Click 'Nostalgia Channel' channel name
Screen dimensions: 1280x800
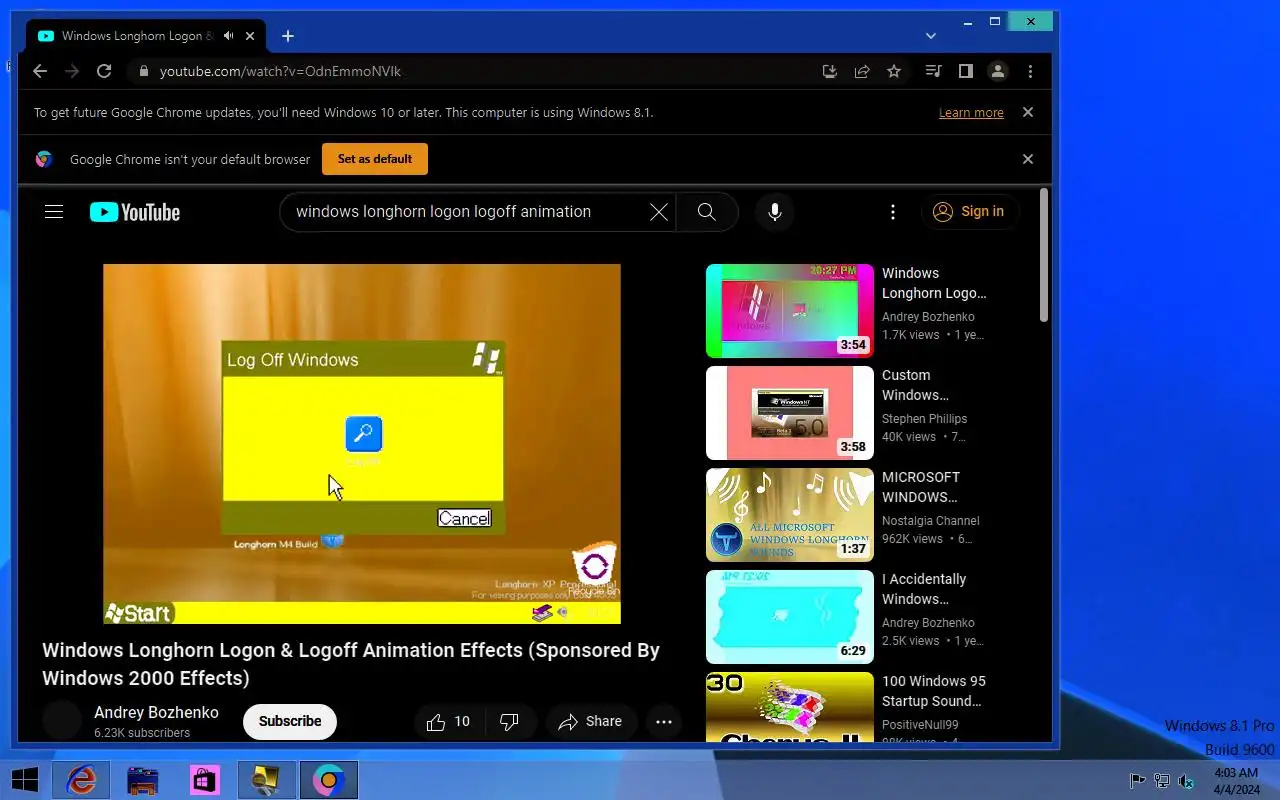(x=931, y=521)
